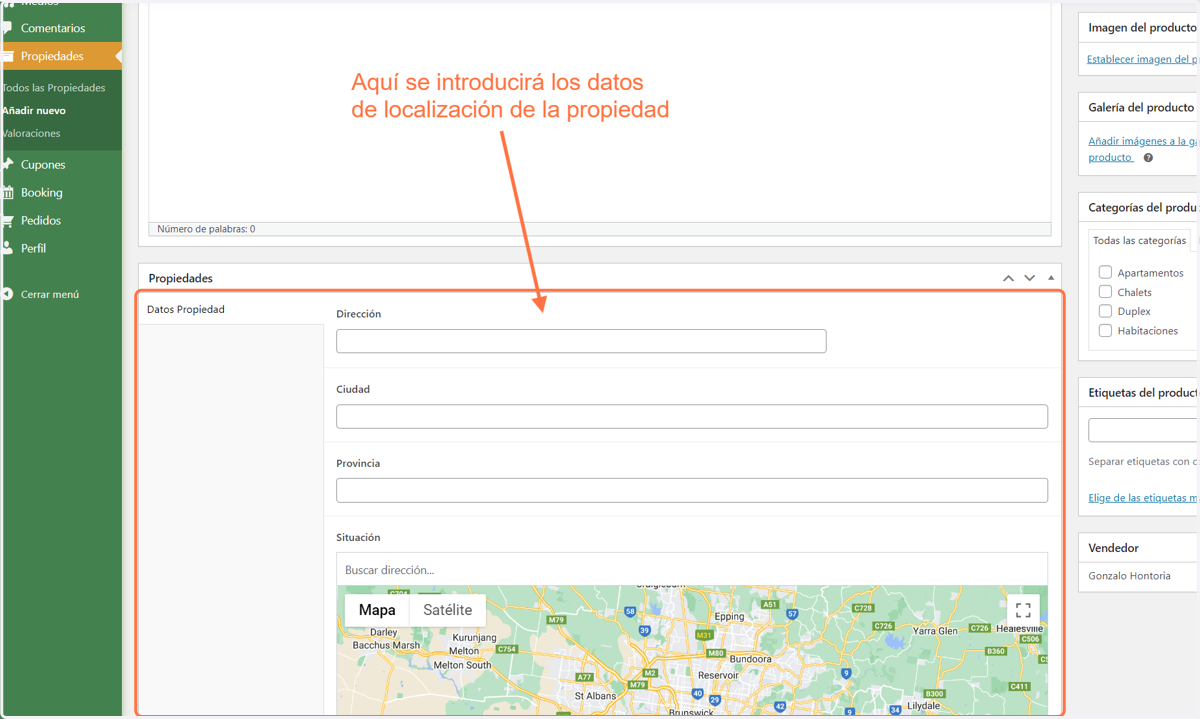1200x719 pixels.
Task: Check the Apartamentos category
Action: (1105, 272)
